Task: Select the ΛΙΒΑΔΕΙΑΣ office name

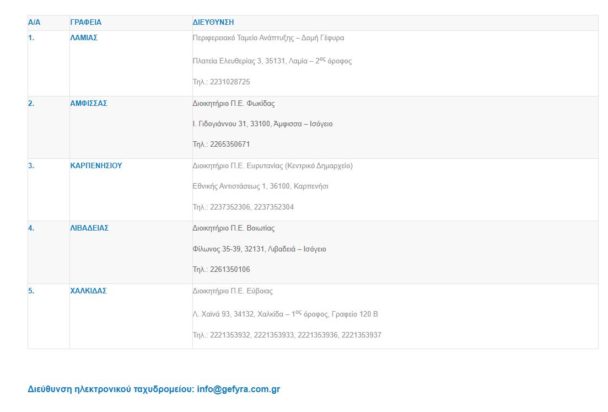Action: (89, 228)
